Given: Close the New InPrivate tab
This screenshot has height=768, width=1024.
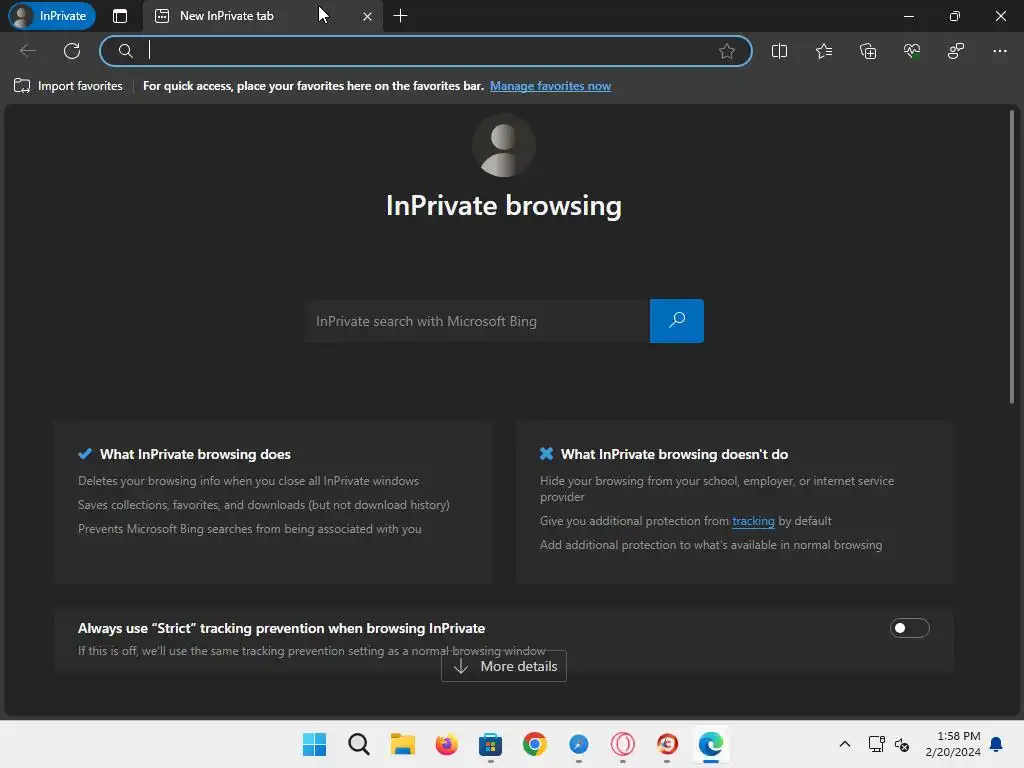Looking at the screenshot, I should point(367,16).
